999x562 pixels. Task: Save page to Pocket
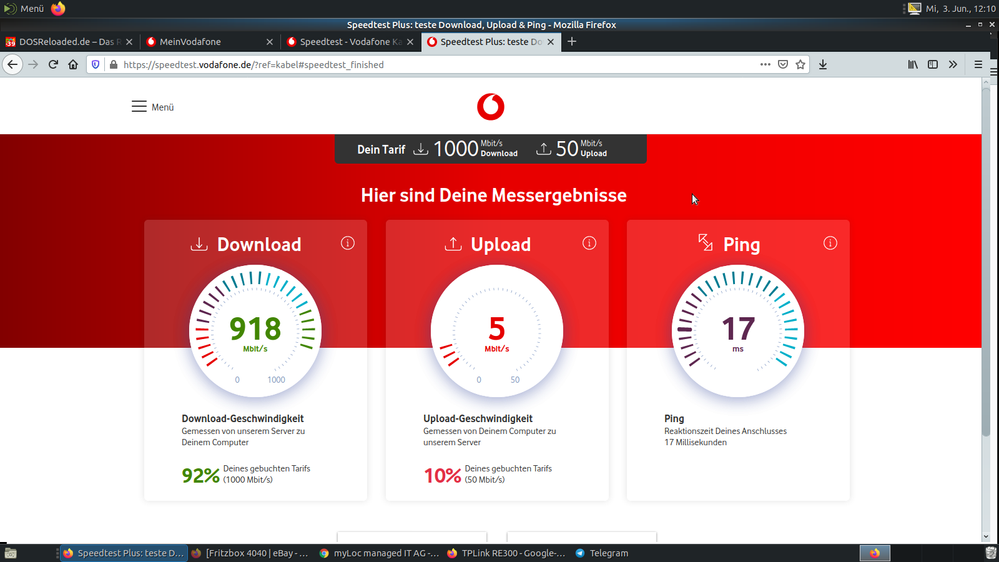click(783, 64)
